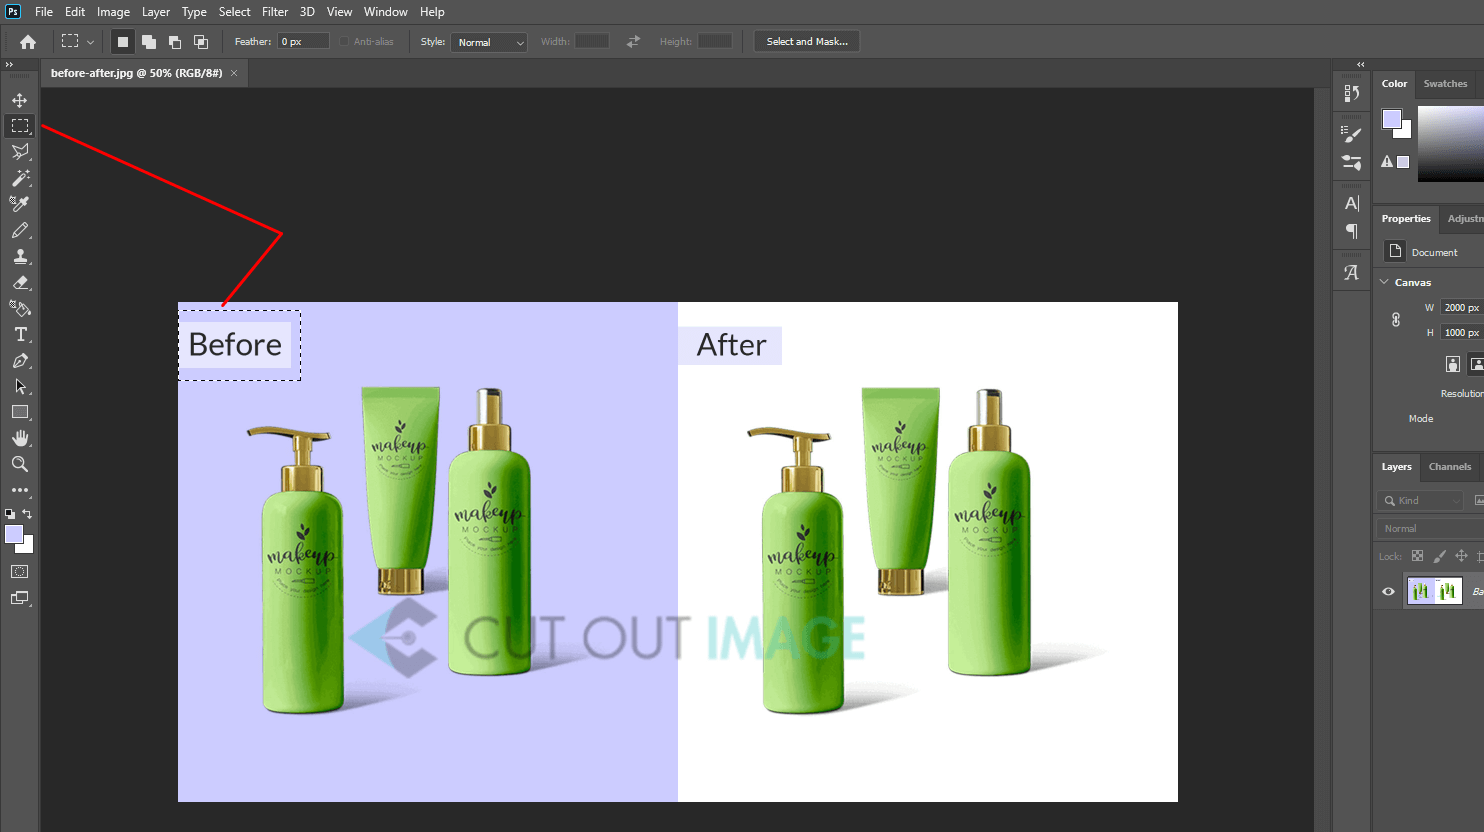Select the Pen tool
This screenshot has height=832, width=1484.
(x=20, y=360)
